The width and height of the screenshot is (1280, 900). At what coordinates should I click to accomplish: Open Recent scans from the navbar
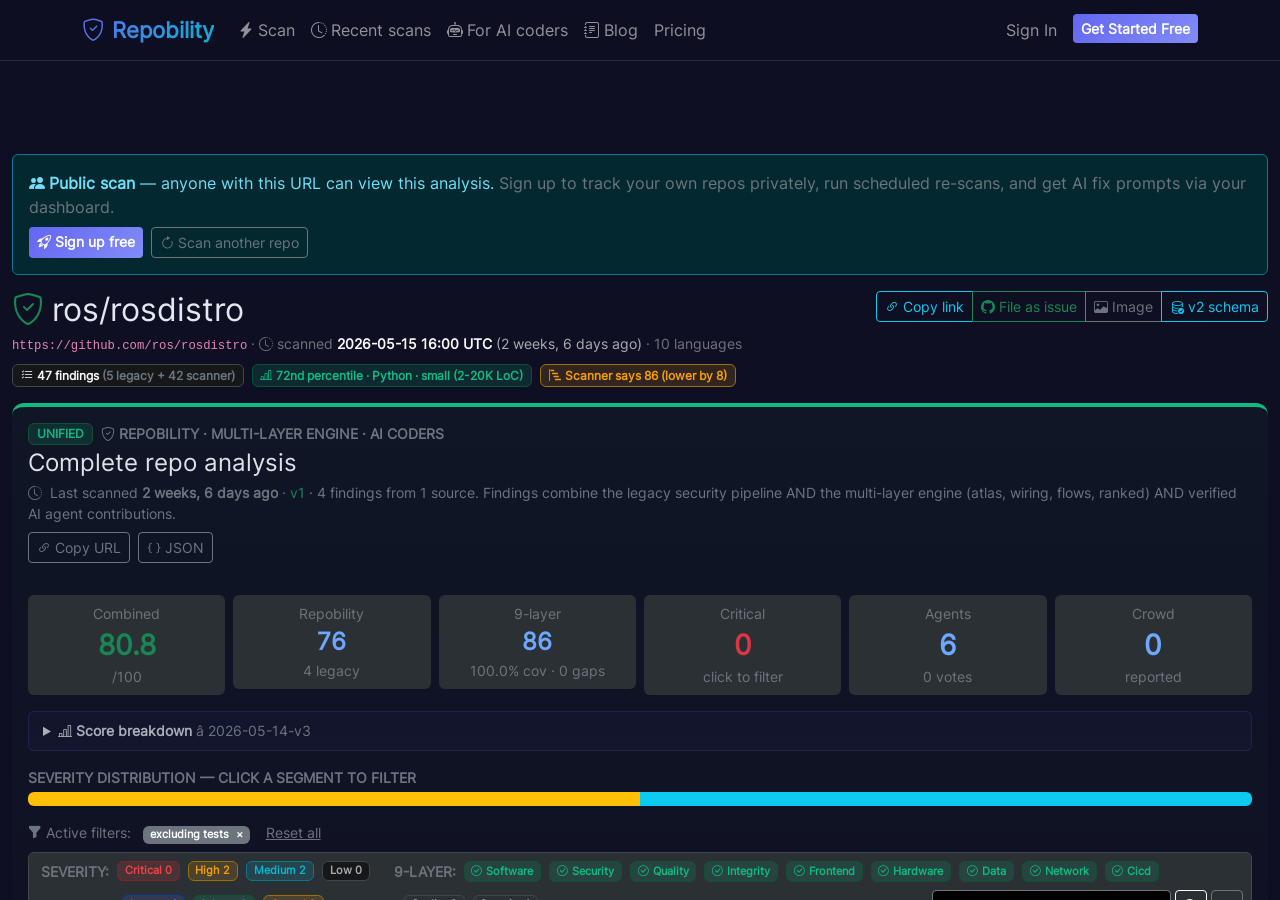(371, 30)
